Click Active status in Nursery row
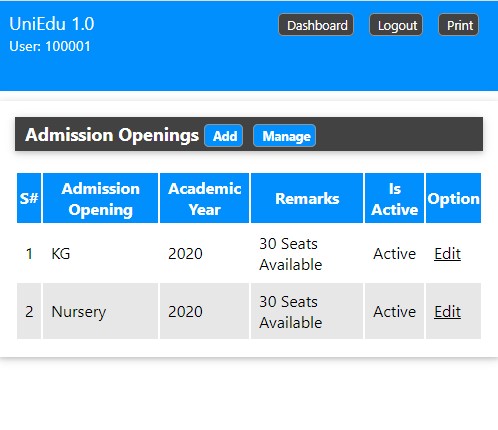 click(x=394, y=312)
